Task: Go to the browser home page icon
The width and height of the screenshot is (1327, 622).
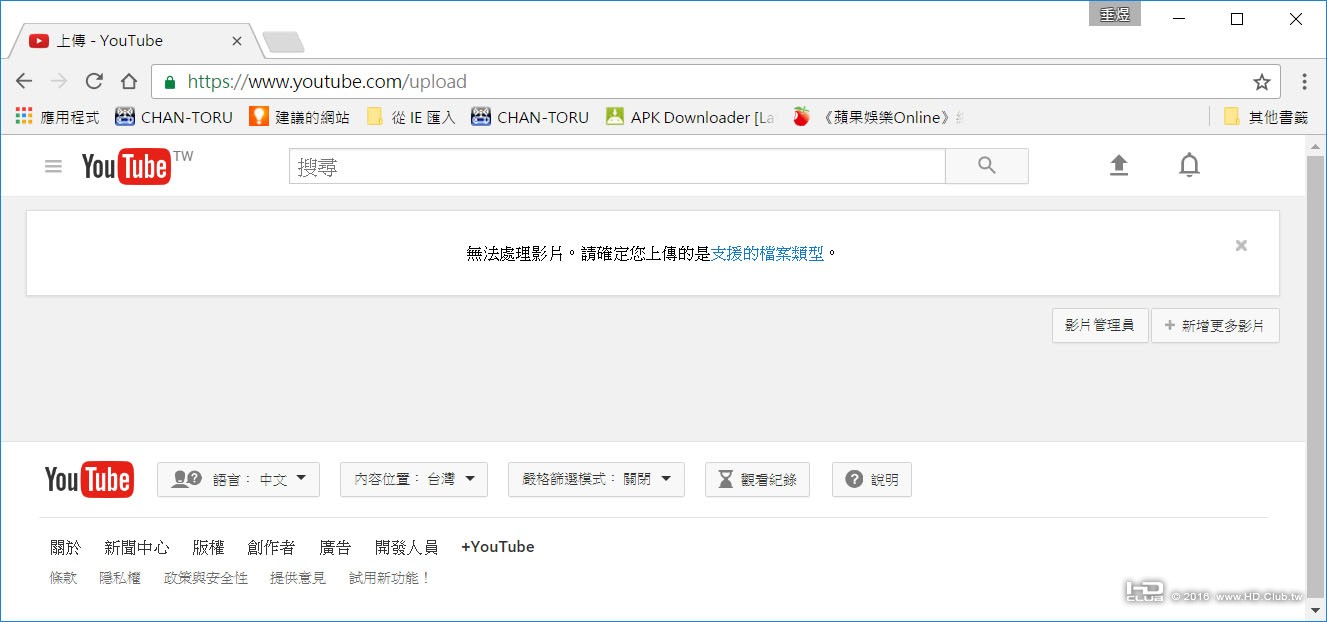Action: [x=129, y=82]
